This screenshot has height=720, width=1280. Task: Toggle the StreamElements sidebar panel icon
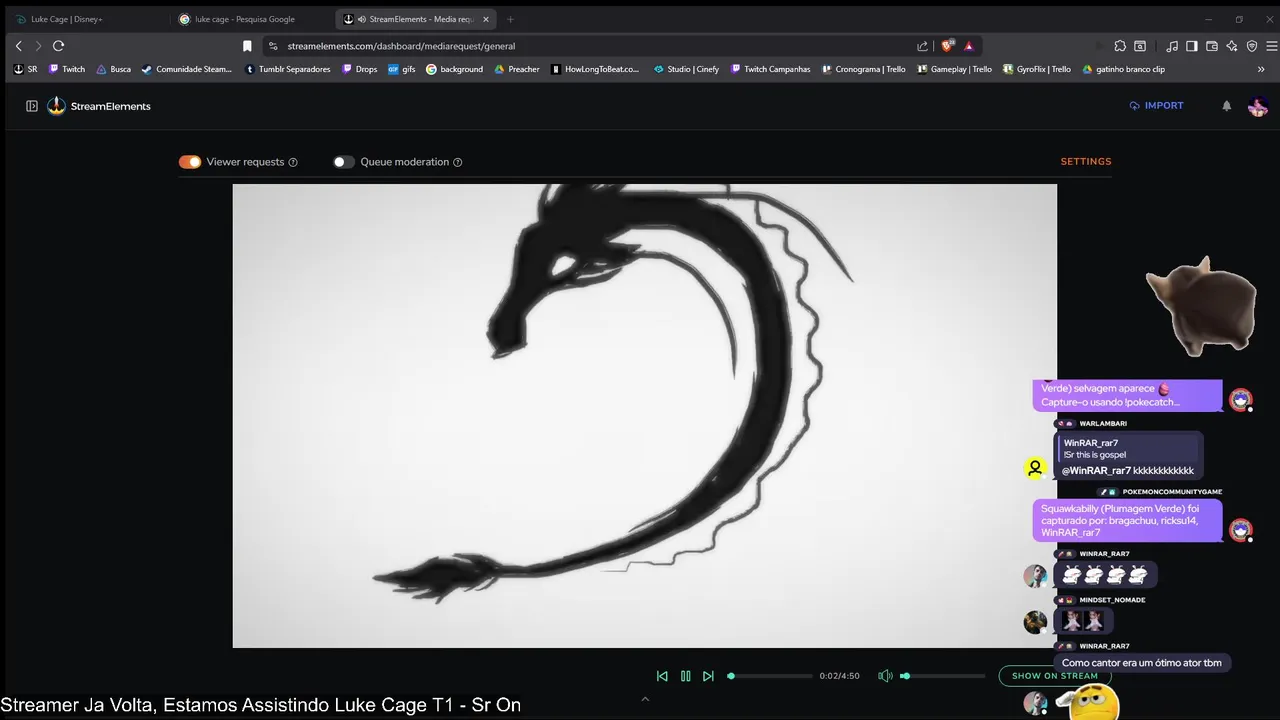click(32, 106)
